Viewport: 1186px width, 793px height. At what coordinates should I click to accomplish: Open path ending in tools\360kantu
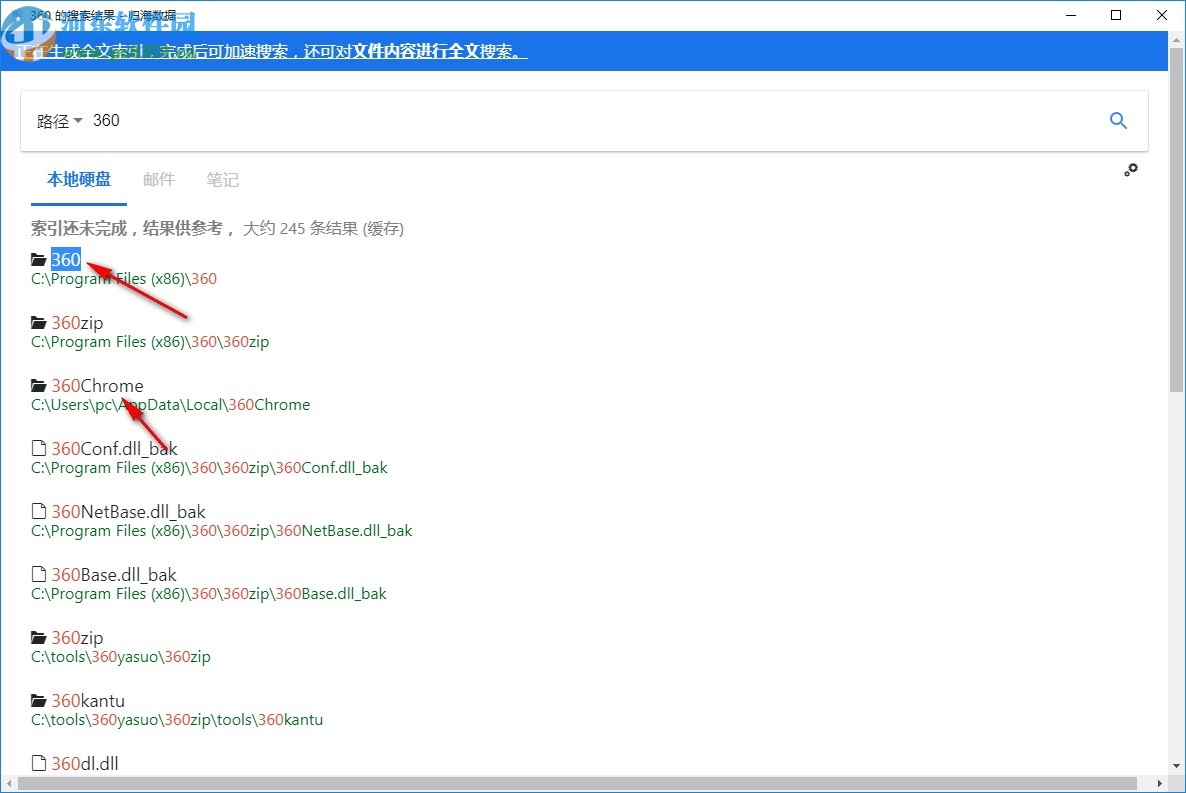point(177,720)
